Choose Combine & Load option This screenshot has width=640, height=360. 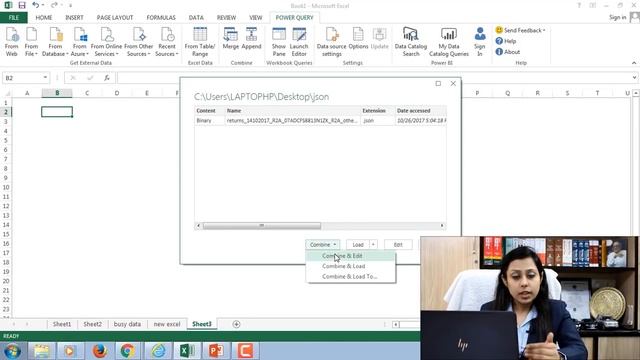350,266
